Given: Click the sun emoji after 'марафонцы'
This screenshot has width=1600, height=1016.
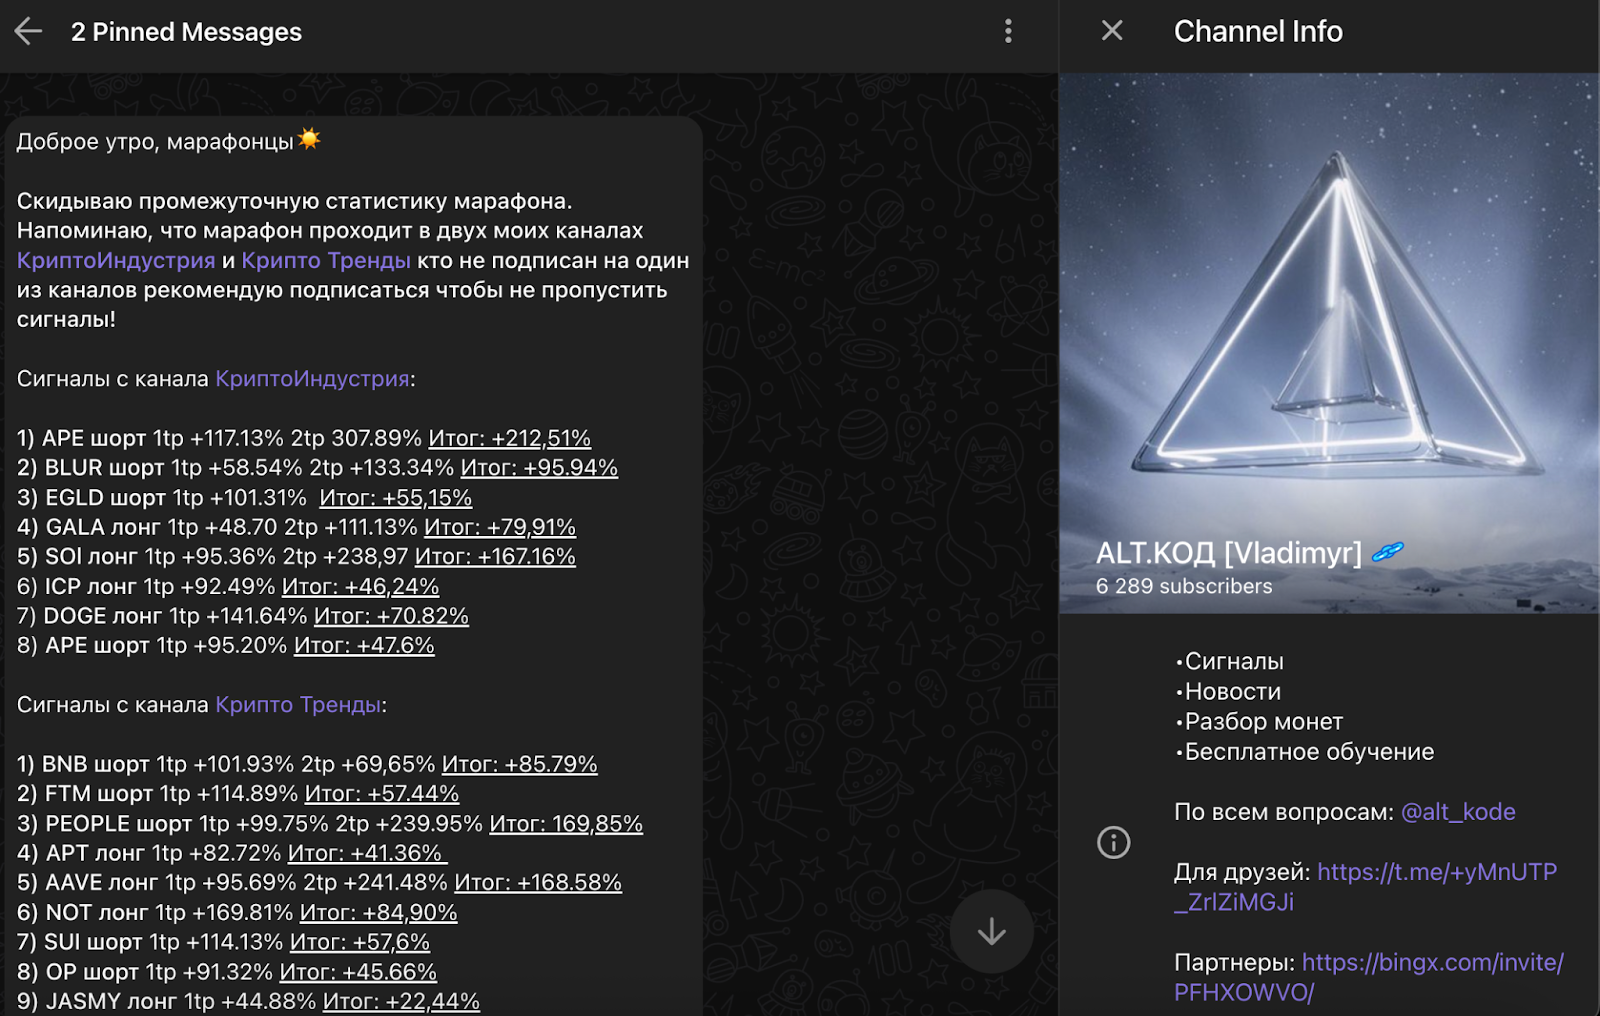Looking at the screenshot, I should point(309,139).
